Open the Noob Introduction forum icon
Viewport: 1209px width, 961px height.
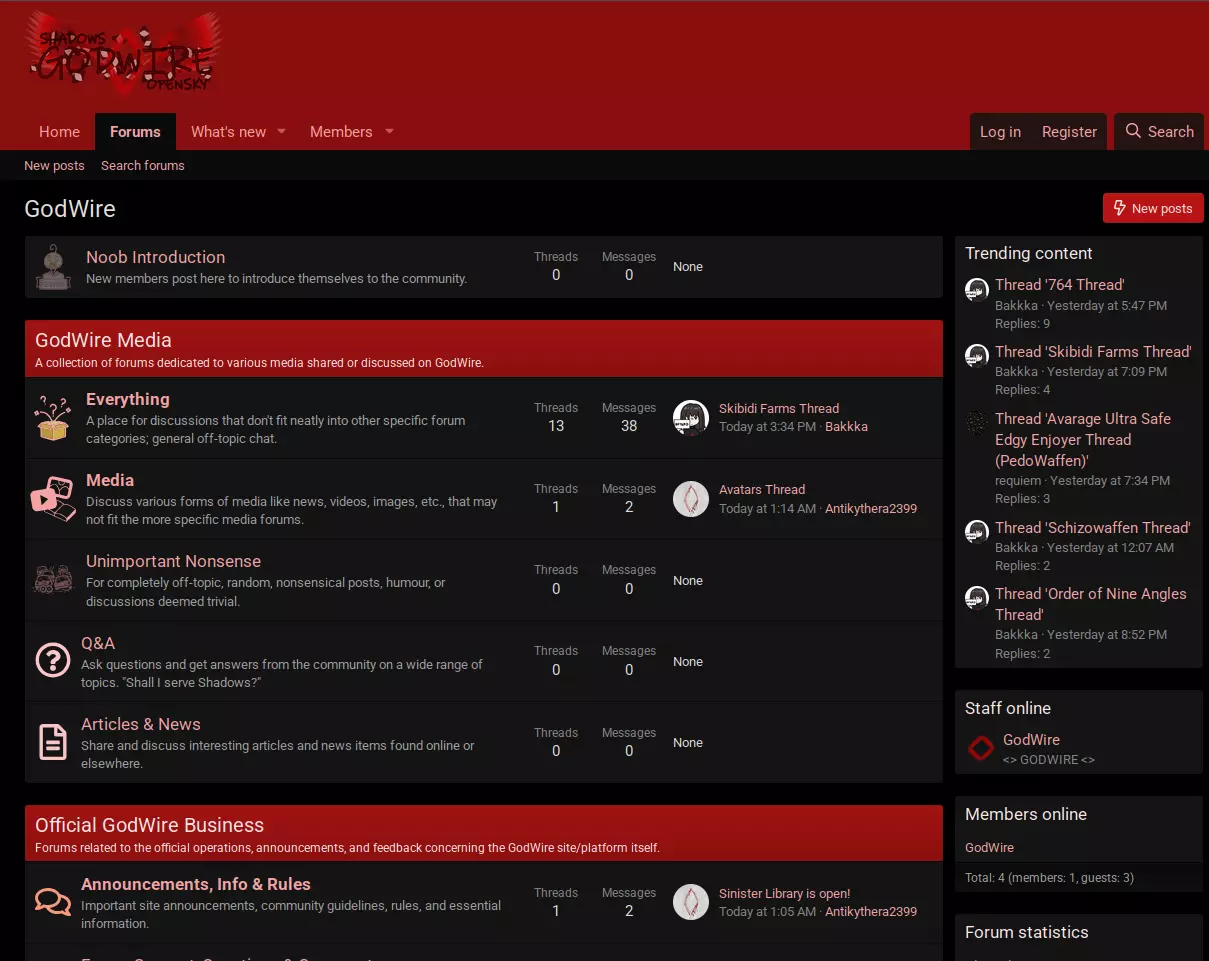(x=53, y=267)
